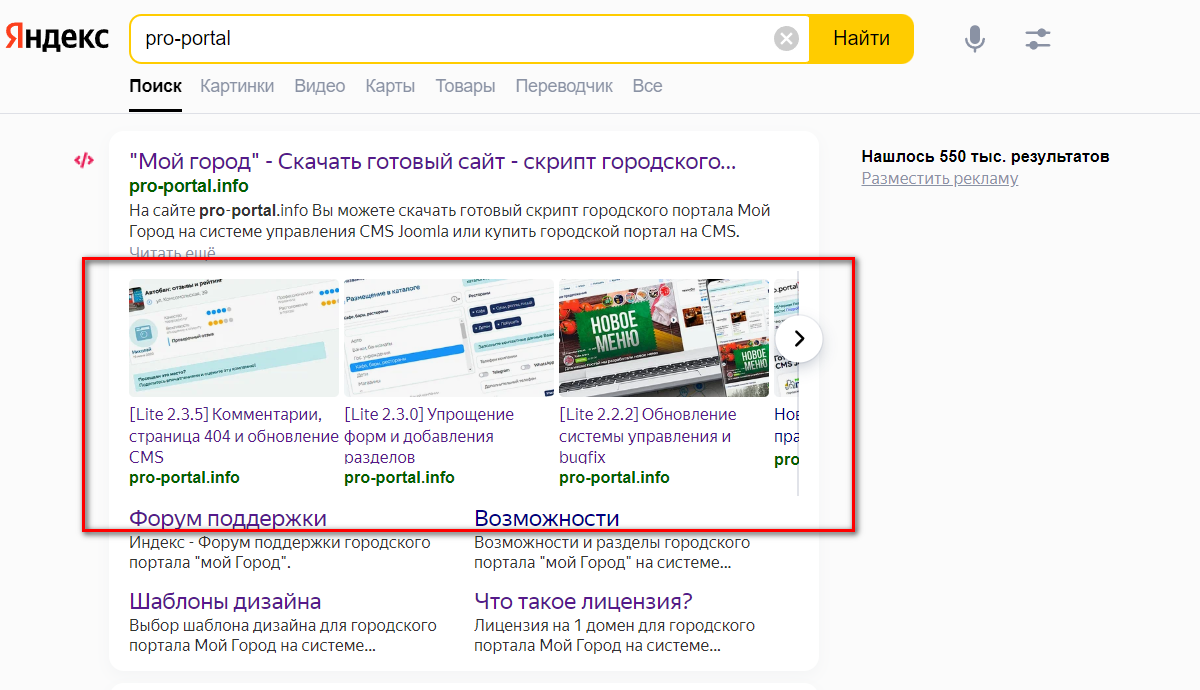
Task: Click the Yandex logo
Action: pyautogui.click(x=57, y=38)
